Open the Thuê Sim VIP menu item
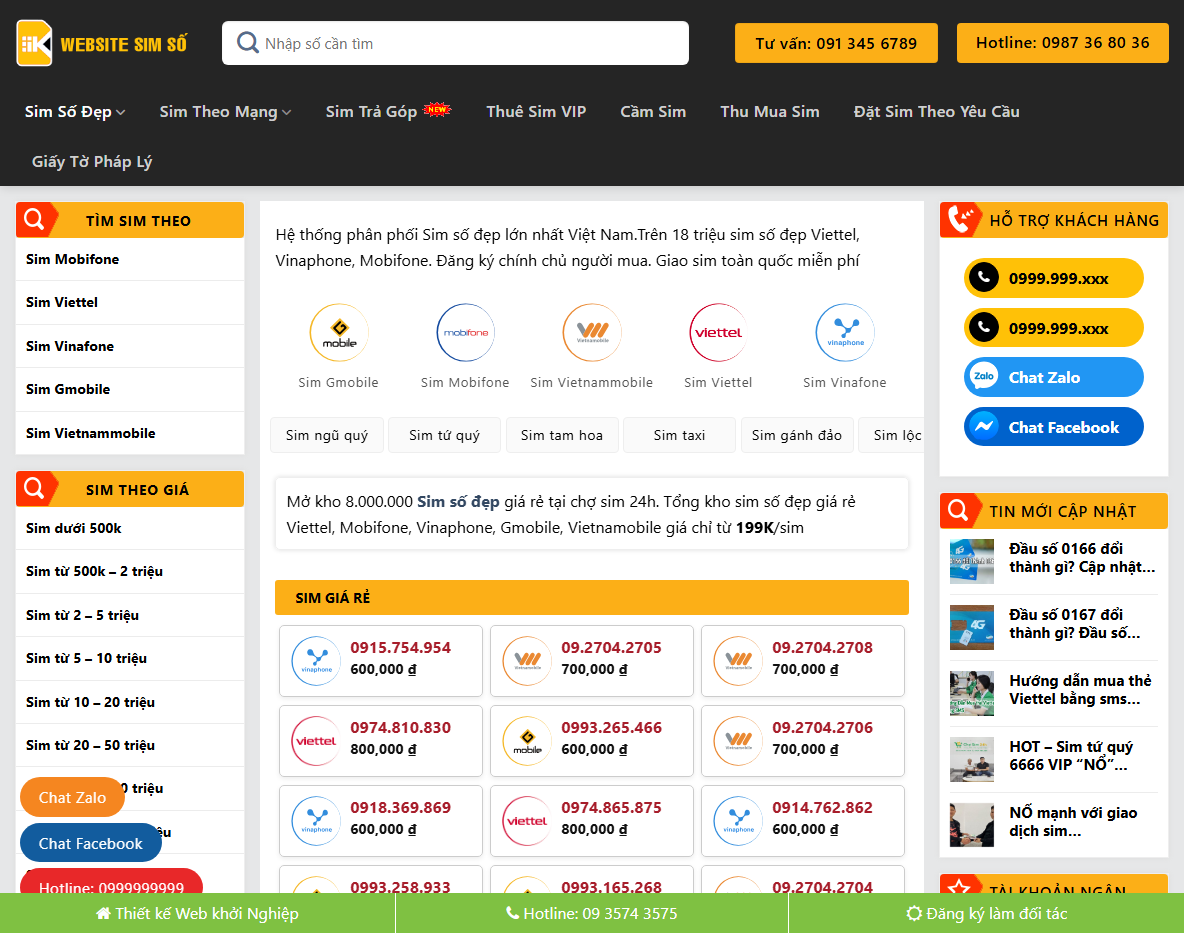Screen dimensions: 1184x933 pos(536,111)
